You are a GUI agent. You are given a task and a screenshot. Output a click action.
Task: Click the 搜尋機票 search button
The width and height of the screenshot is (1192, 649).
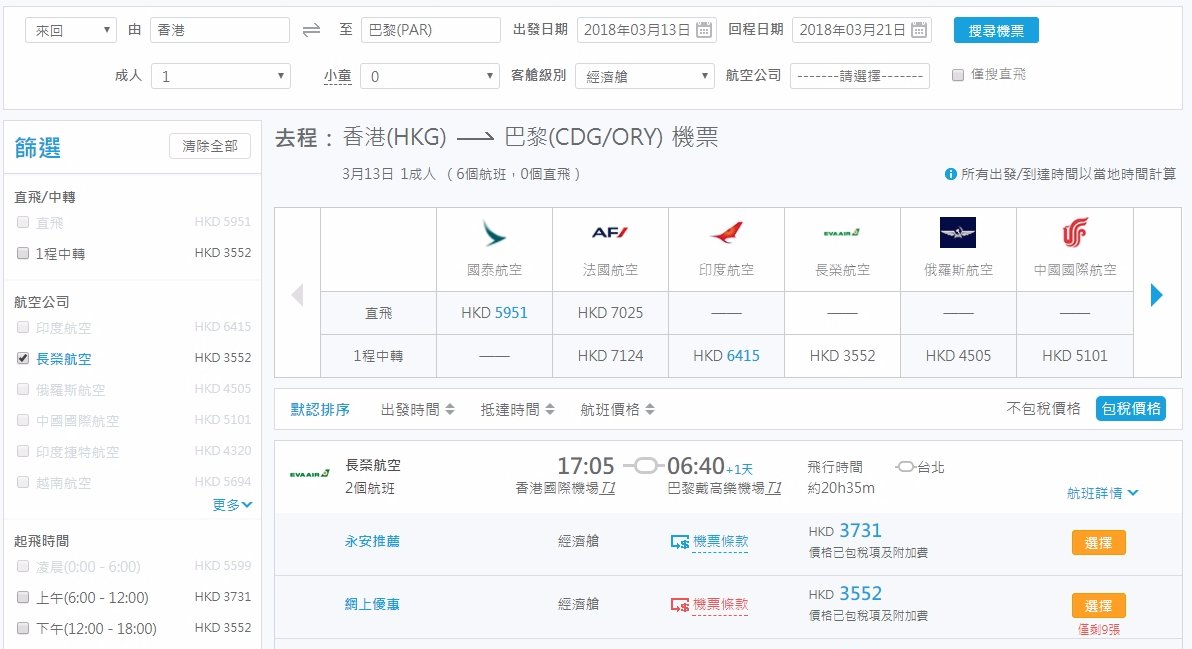click(996, 30)
